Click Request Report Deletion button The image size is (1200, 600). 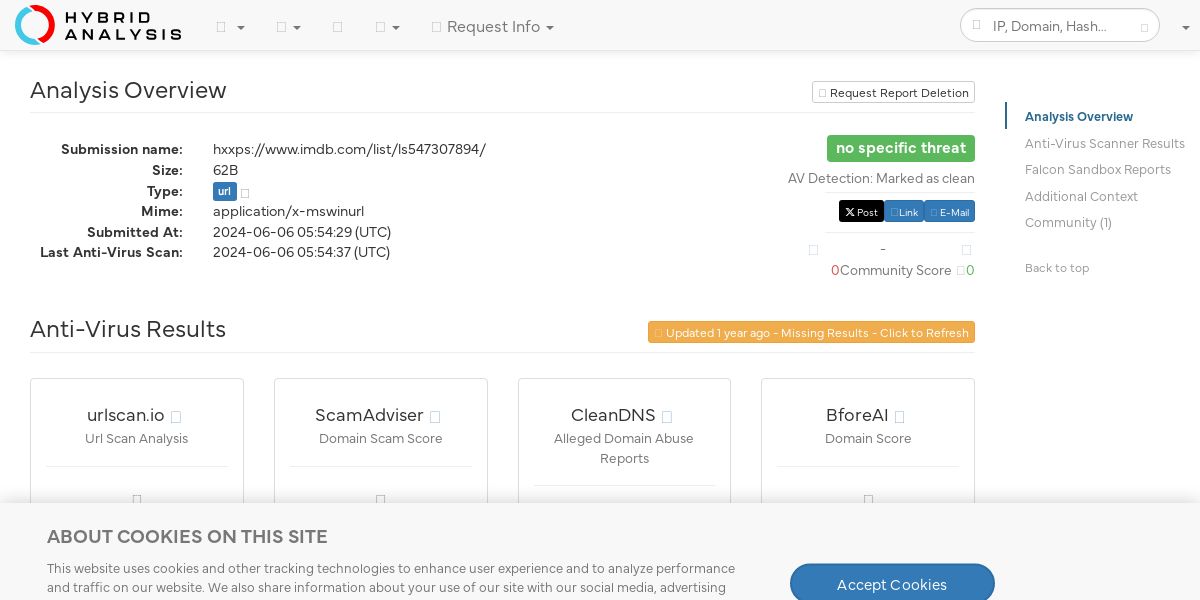point(893,93)
